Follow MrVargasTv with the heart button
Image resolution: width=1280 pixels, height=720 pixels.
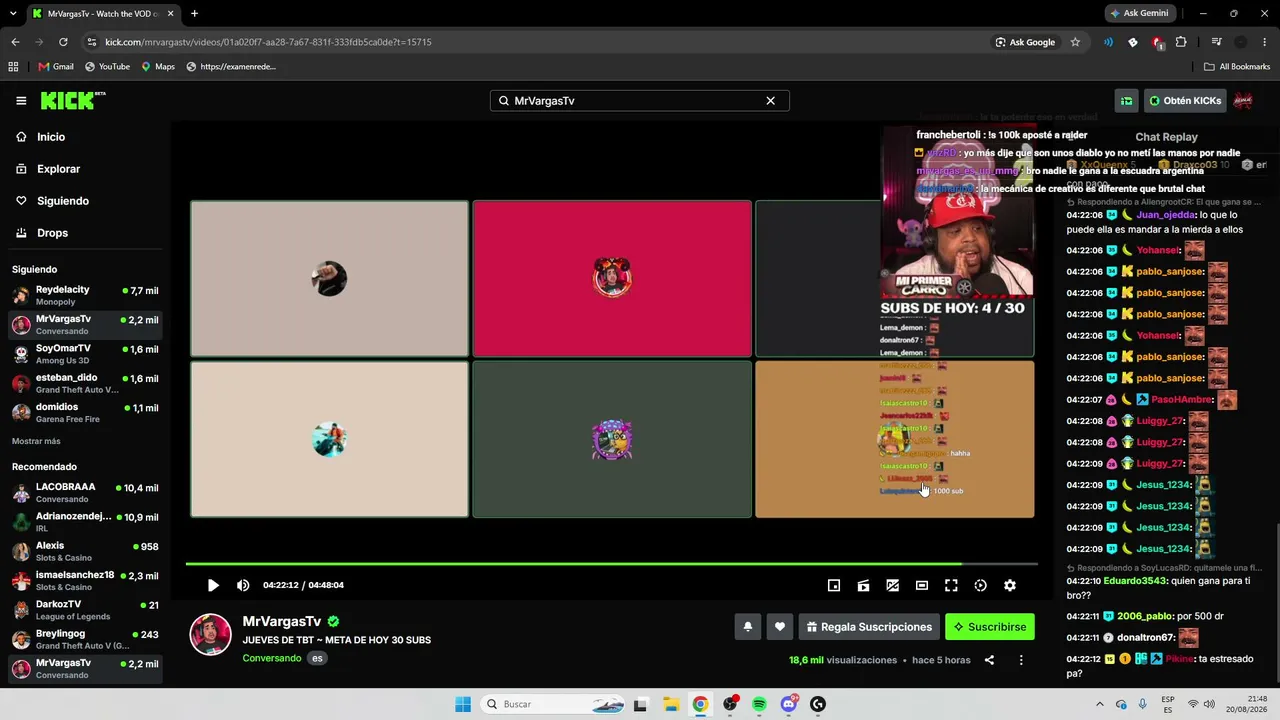click(x=780, y=627)
